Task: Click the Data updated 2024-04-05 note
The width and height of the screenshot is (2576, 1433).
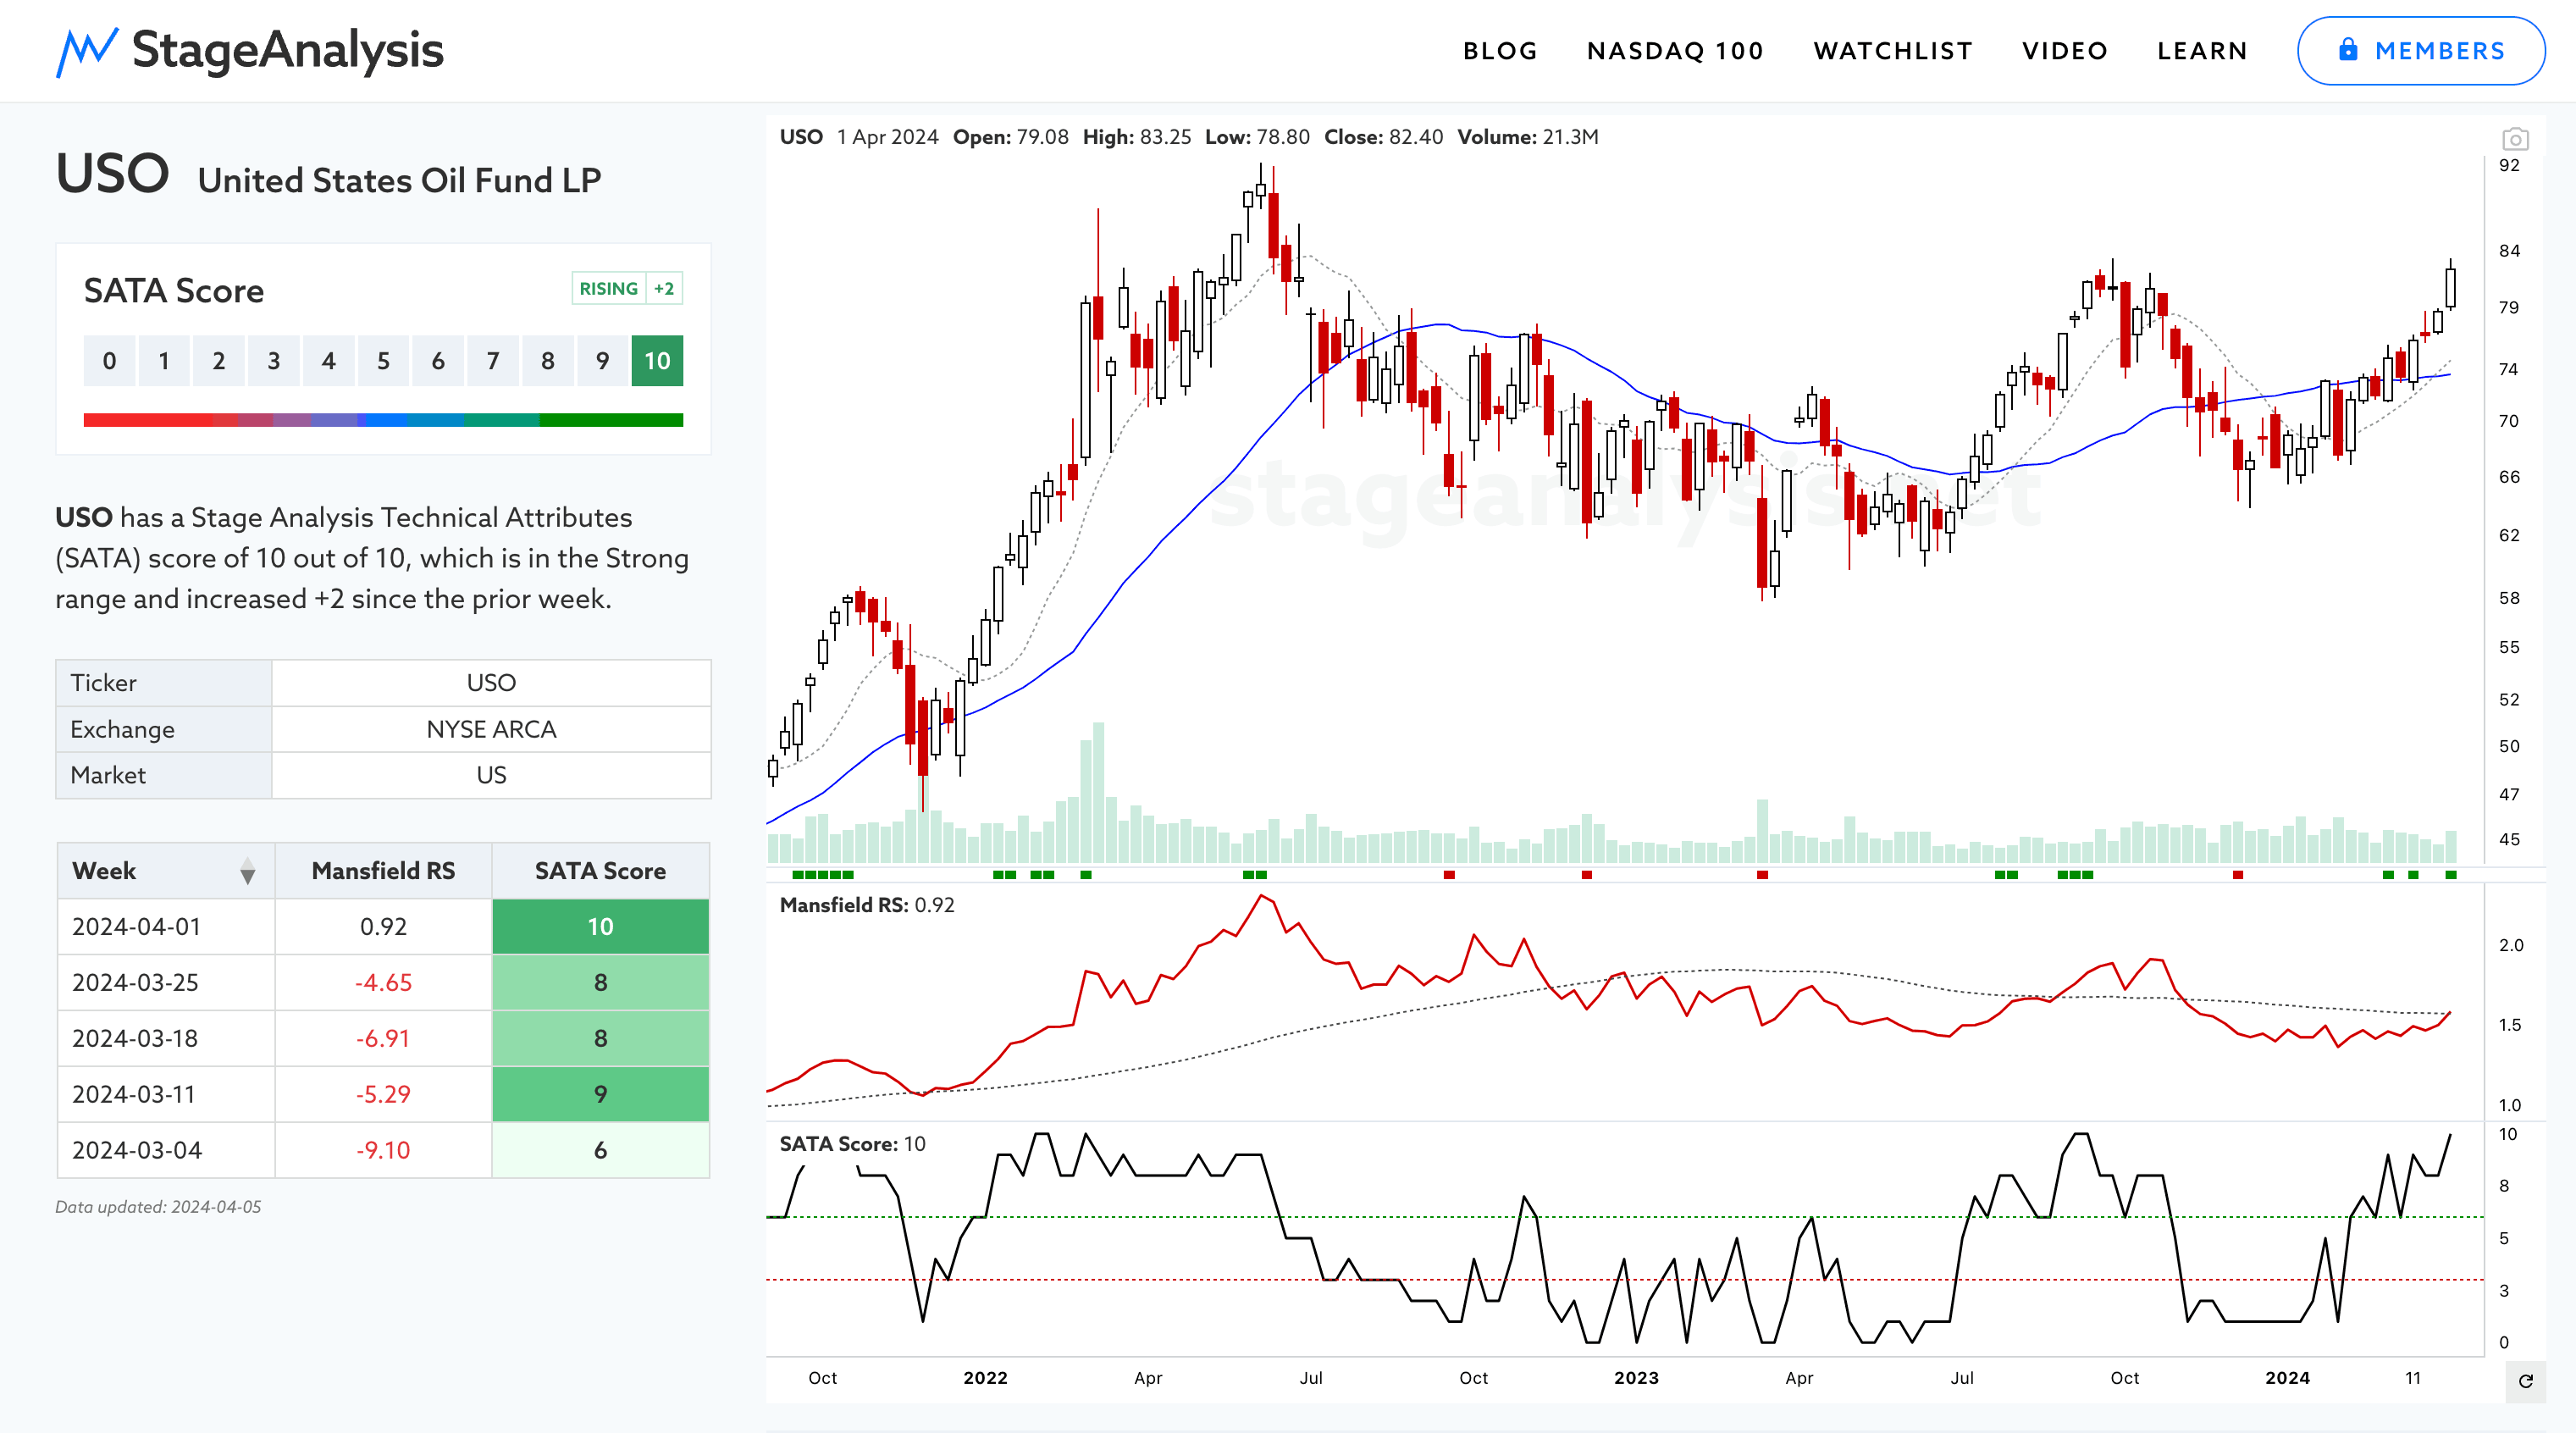Action: coord(158,1207)
